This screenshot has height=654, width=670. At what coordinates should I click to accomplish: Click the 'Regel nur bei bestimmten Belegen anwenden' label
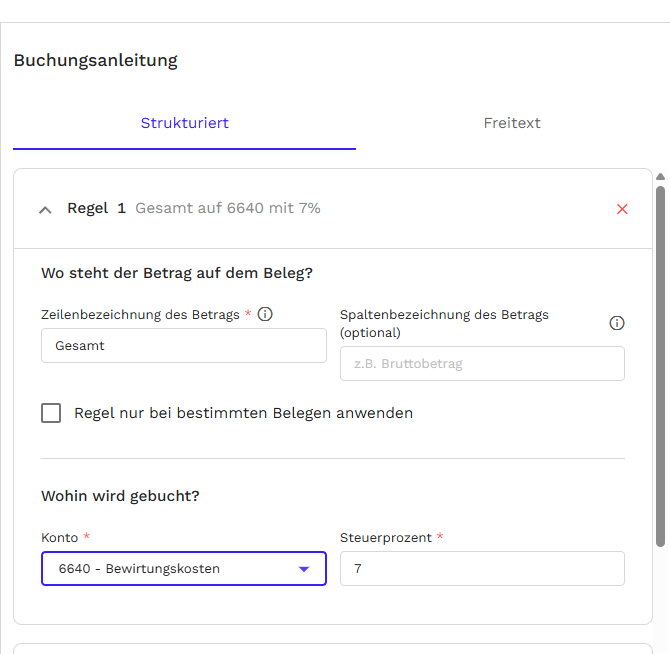pyautogui.click(x=243, y=413)
